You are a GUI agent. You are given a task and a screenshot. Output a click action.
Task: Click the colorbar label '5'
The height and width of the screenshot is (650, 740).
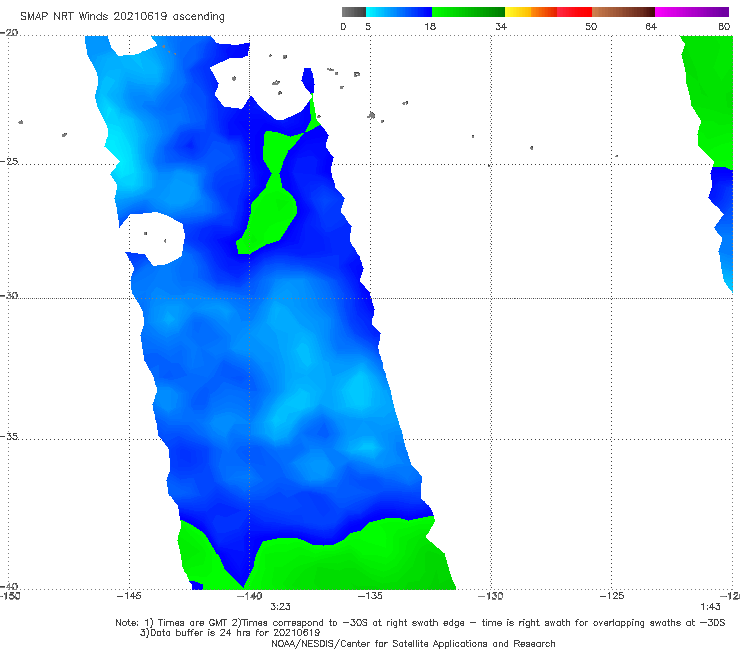[x=368, y=27]
